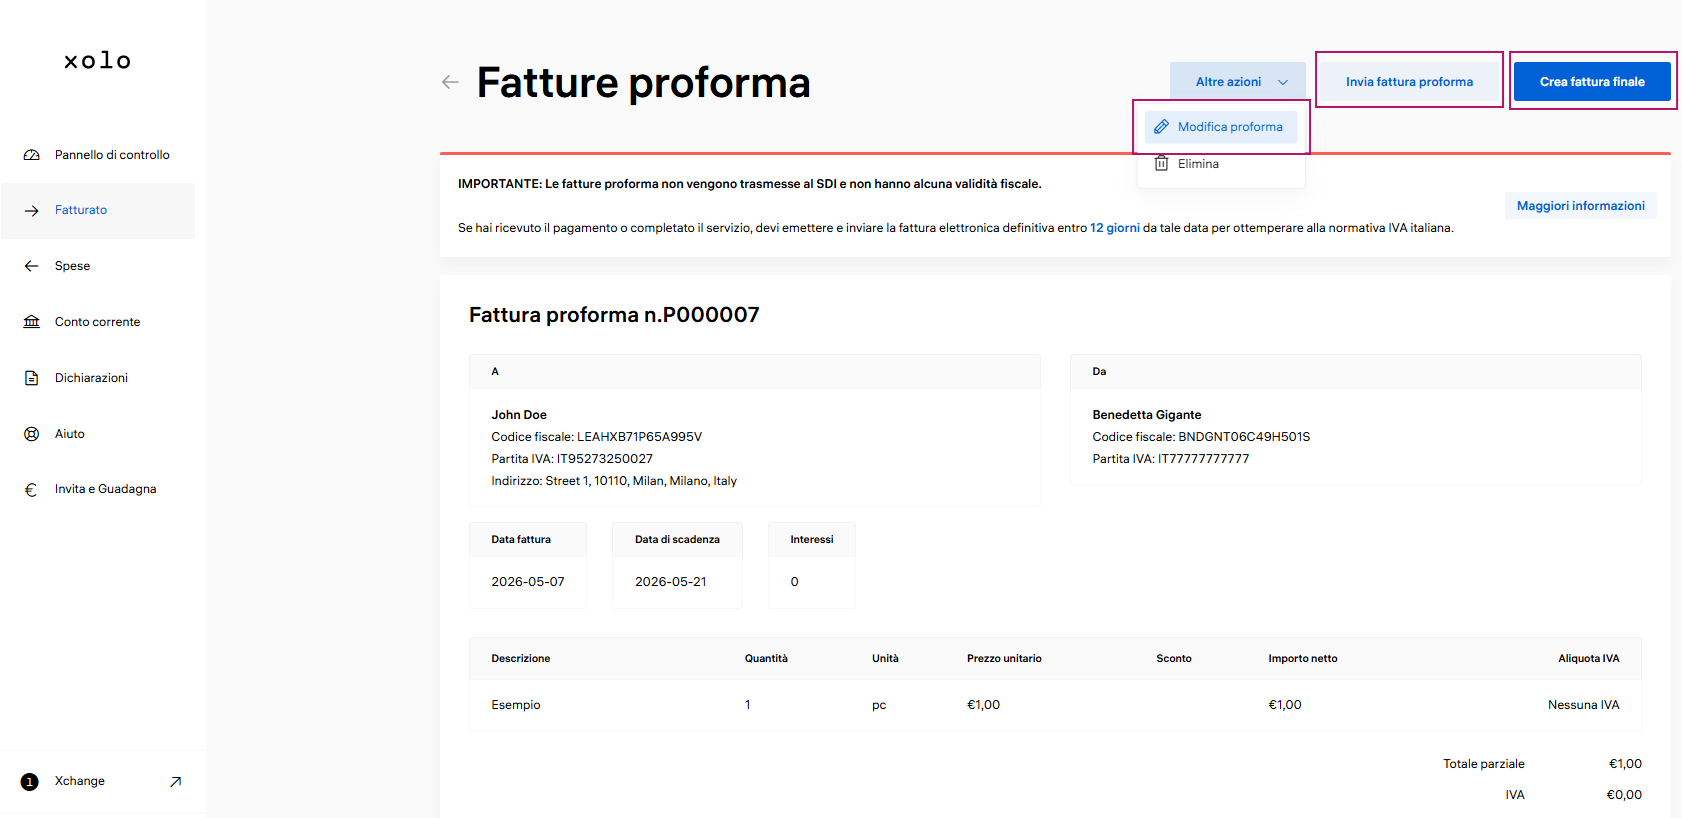Click the Spese left-arrow icon
Image resolution: width=1682 pixels, height=818 pixels.
point(32,266)
